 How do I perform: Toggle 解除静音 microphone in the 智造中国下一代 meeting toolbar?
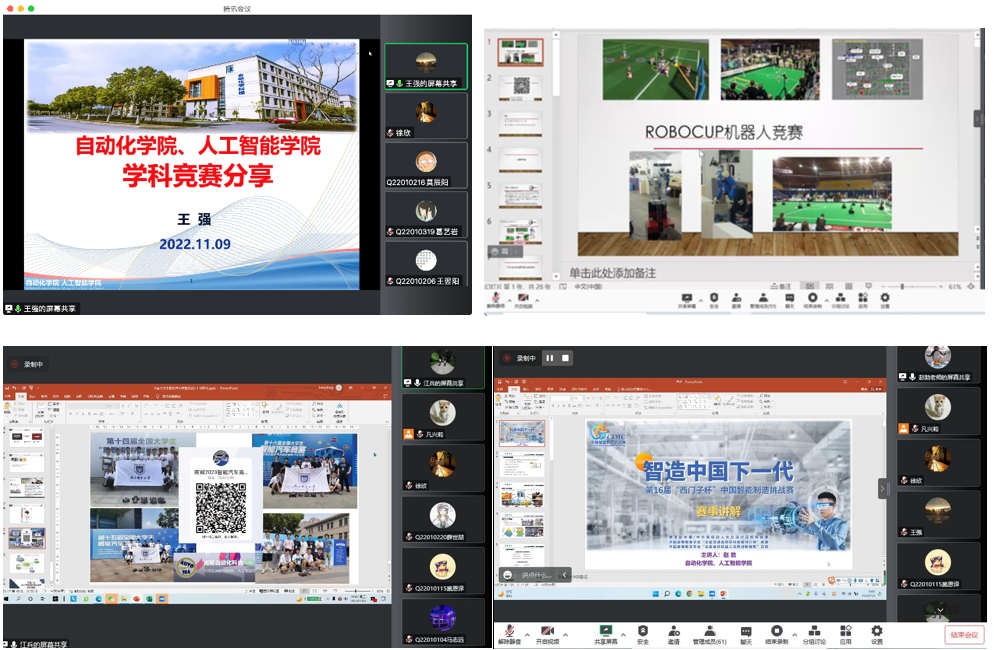(509, 635)
